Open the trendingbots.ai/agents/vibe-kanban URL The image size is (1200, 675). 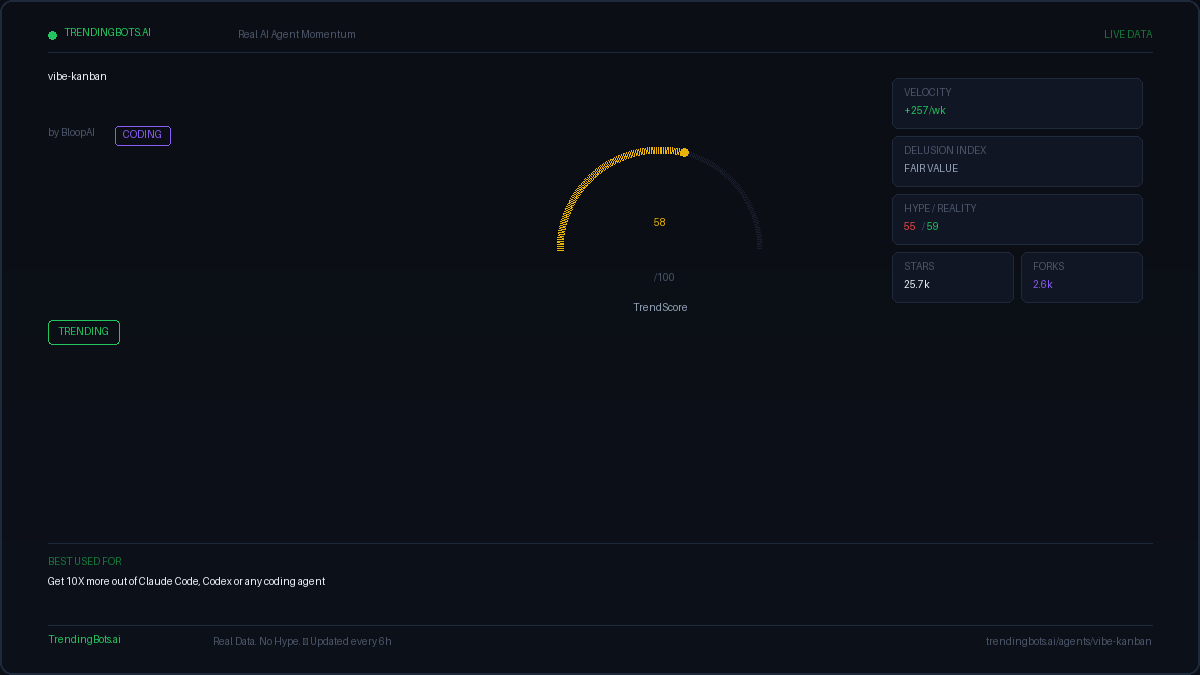click(1068, 641)
